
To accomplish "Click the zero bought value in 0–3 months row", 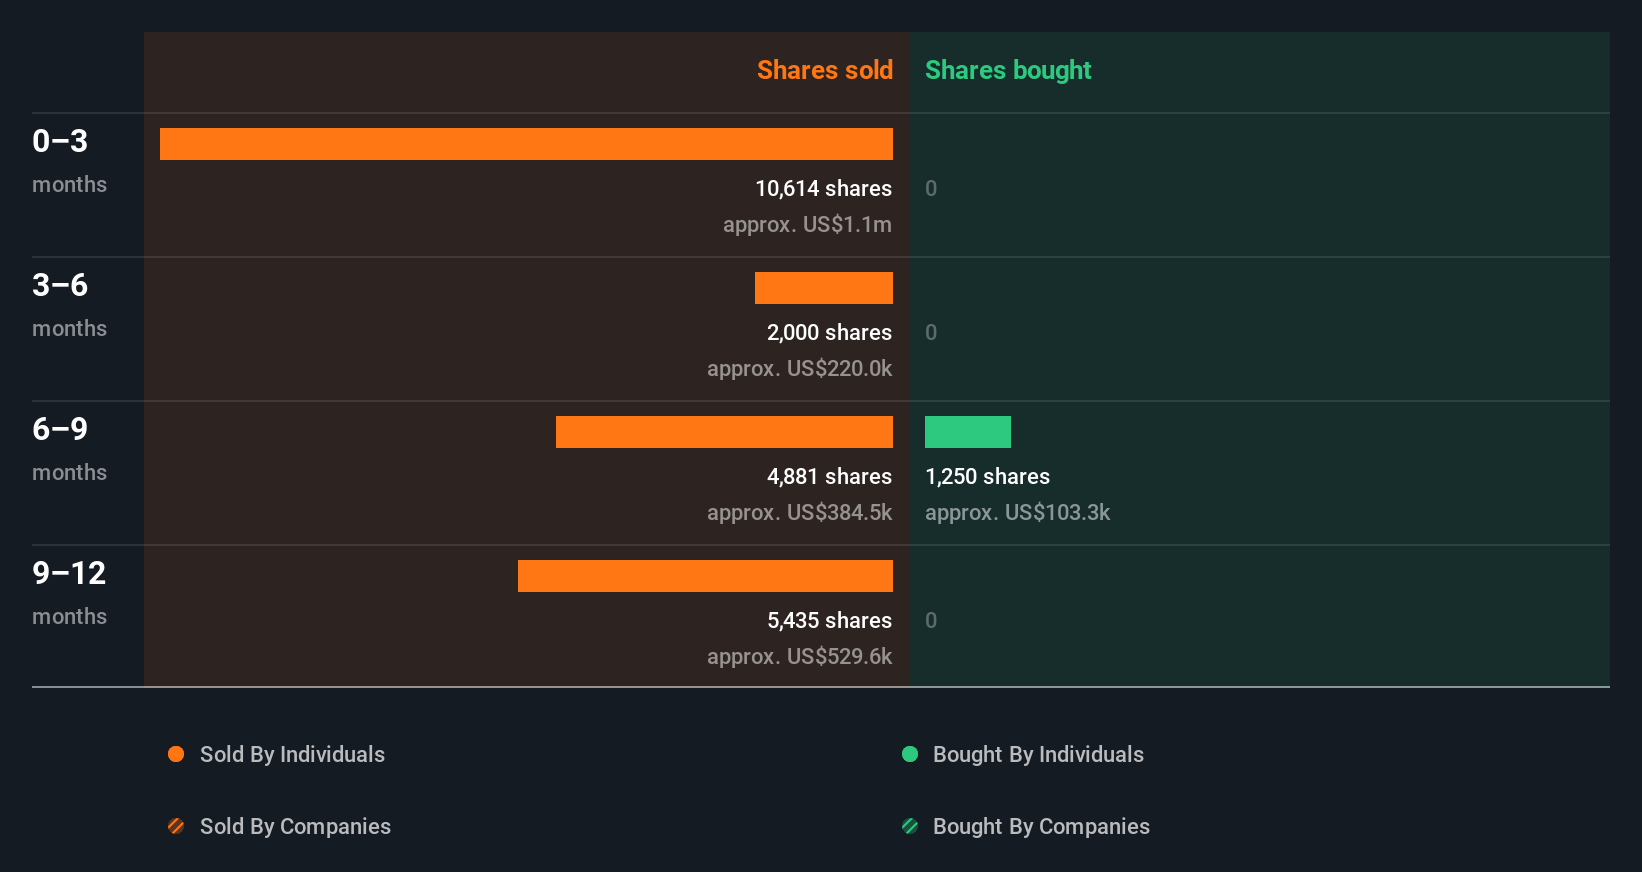I will tap(931, 188).
